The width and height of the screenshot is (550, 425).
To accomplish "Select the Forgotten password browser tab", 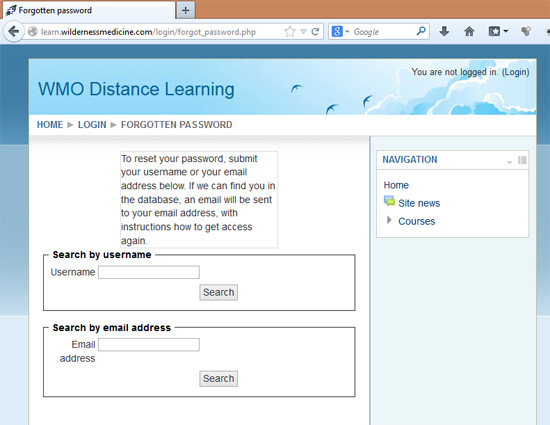I will pos(89,10).
